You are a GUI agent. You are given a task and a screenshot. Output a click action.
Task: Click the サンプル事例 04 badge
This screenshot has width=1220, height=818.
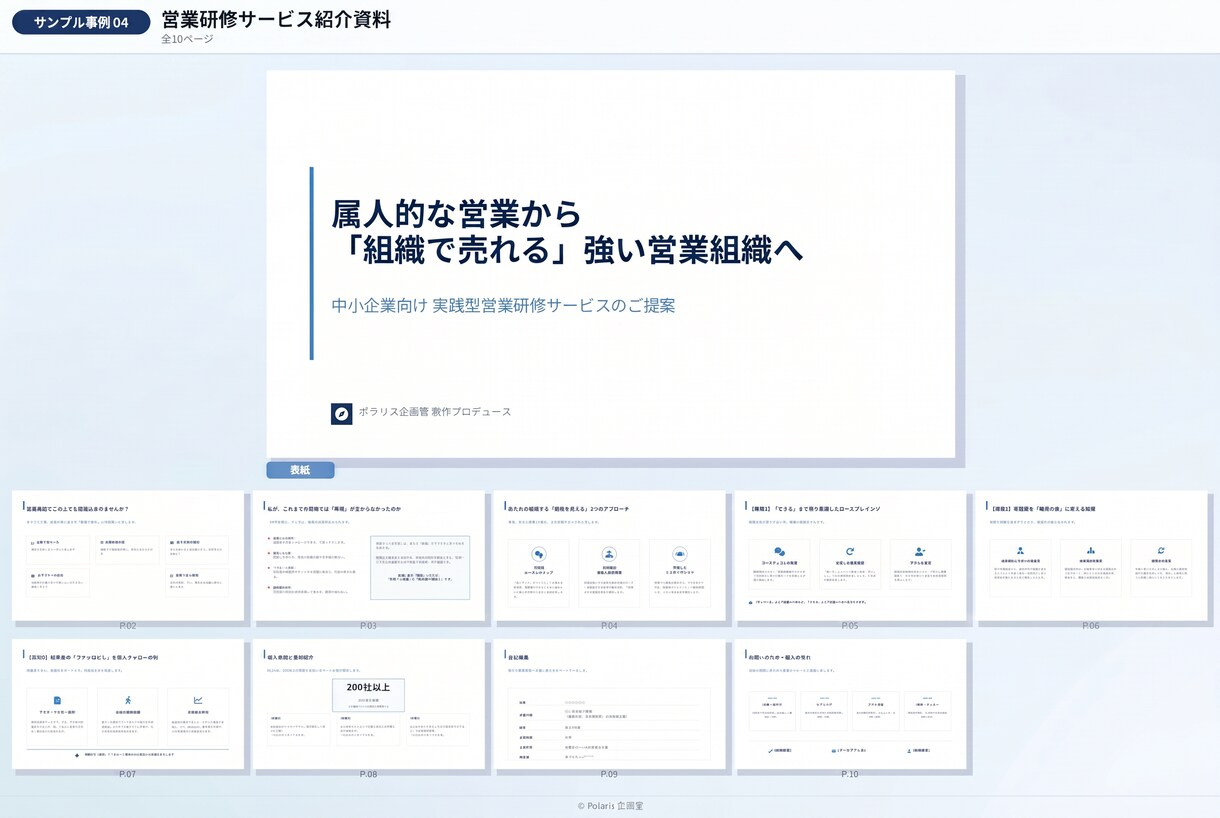pos(81,22)
